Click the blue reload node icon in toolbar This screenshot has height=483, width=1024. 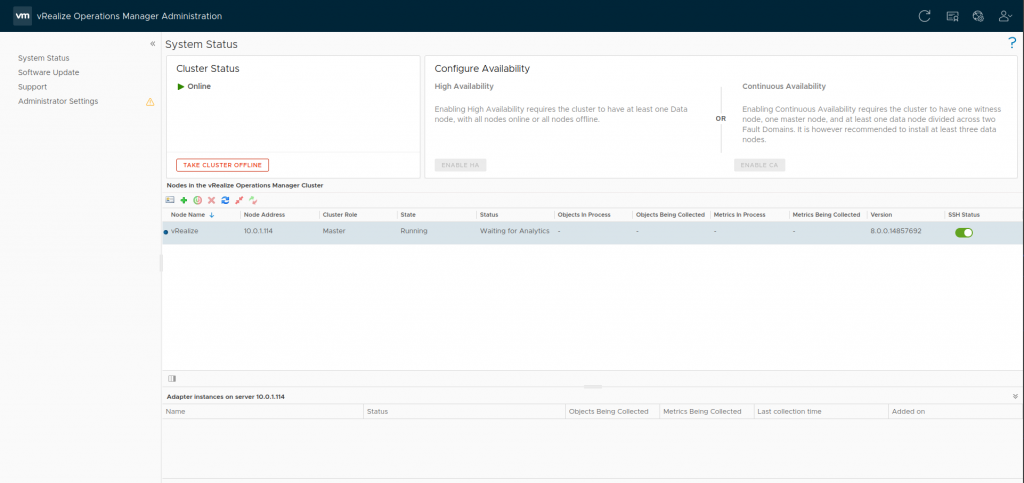225,200
